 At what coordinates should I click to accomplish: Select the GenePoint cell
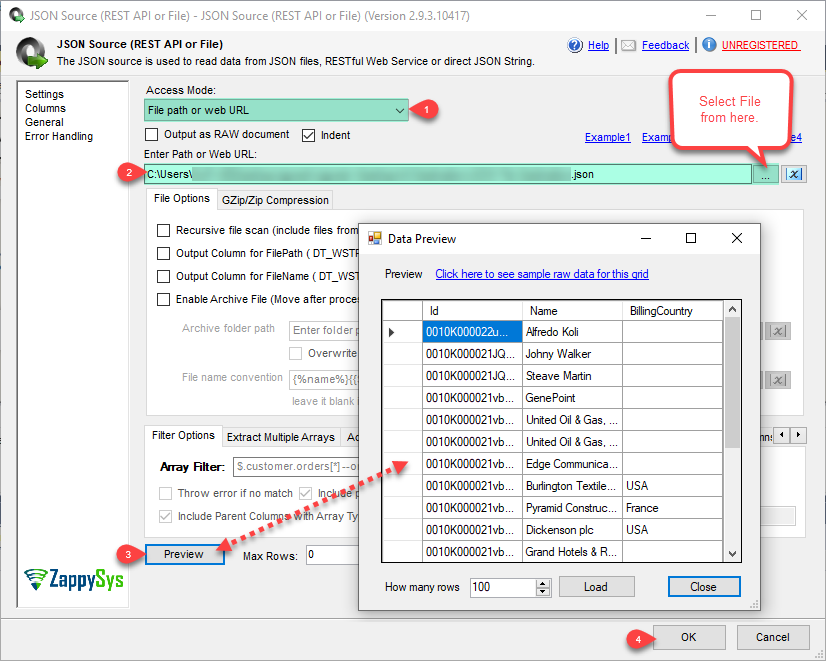pyautogui.click(x=572, y=398)
